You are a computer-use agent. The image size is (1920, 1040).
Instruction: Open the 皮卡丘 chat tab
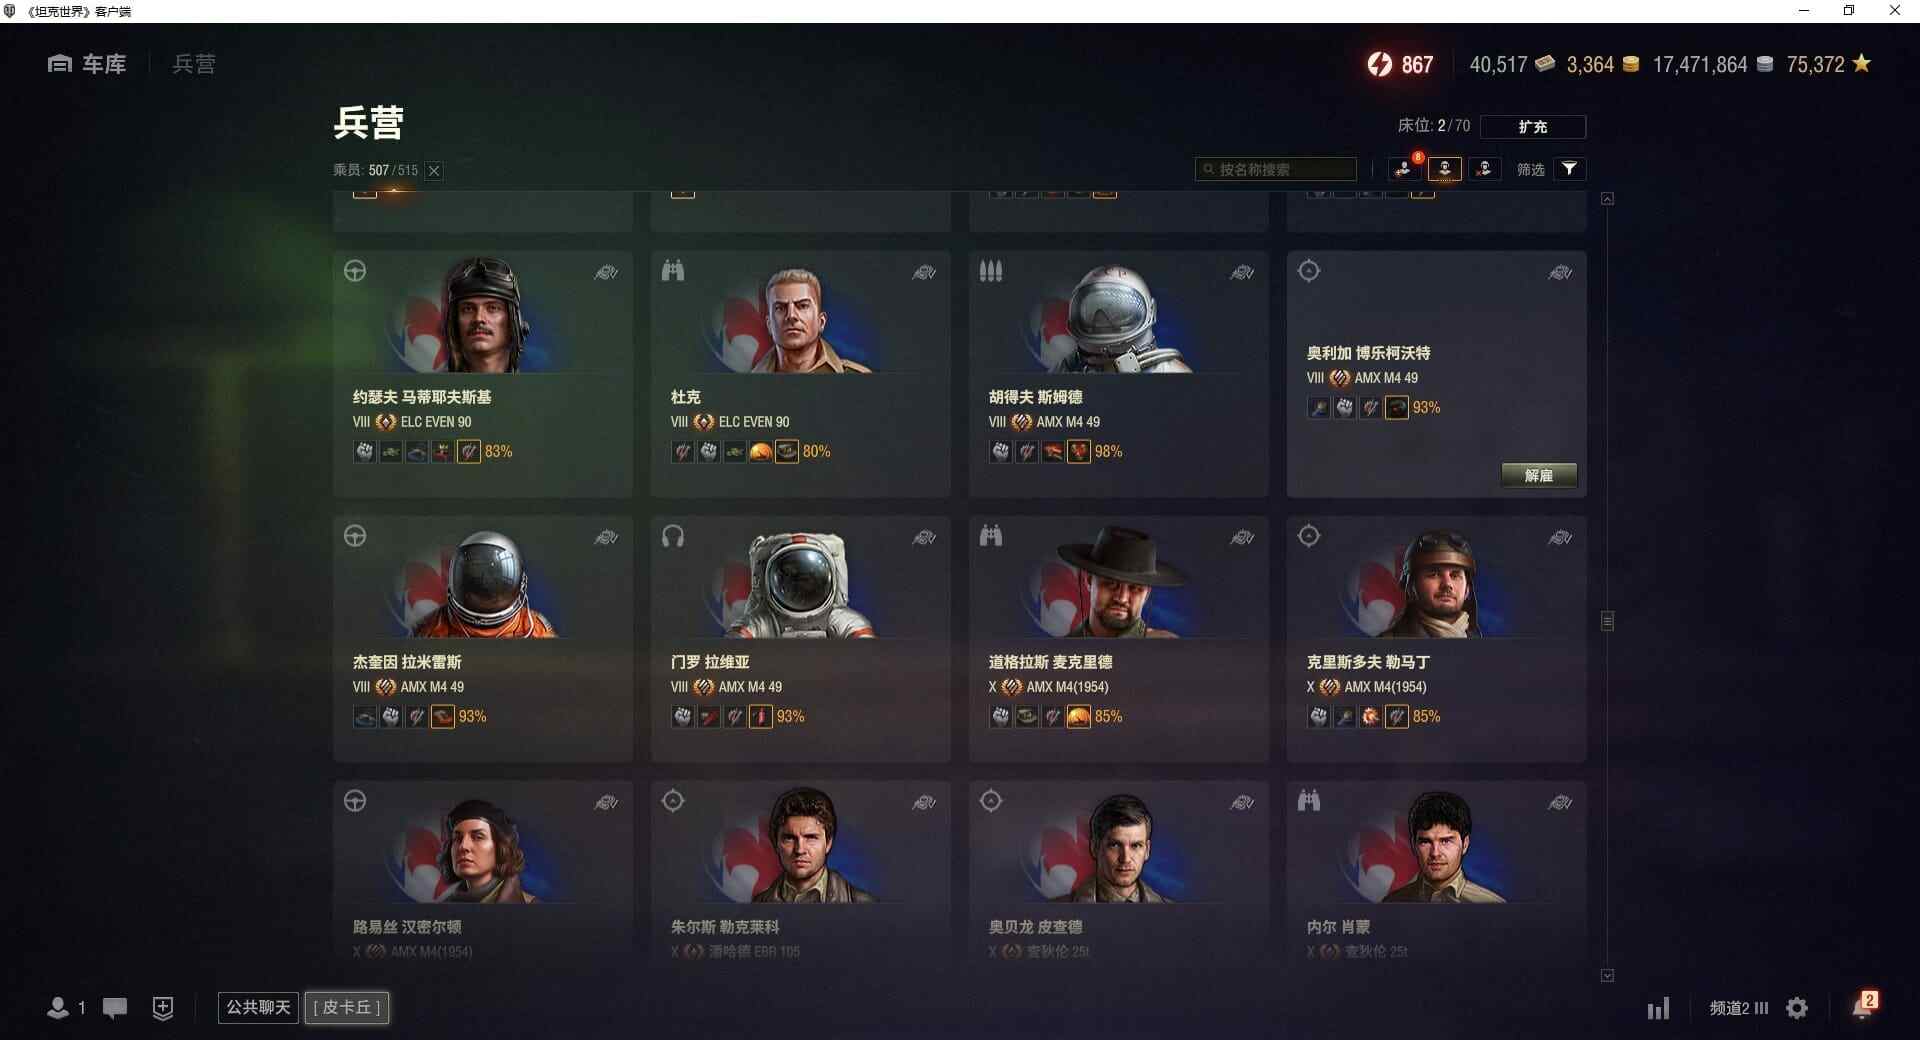pos(347,1007)
